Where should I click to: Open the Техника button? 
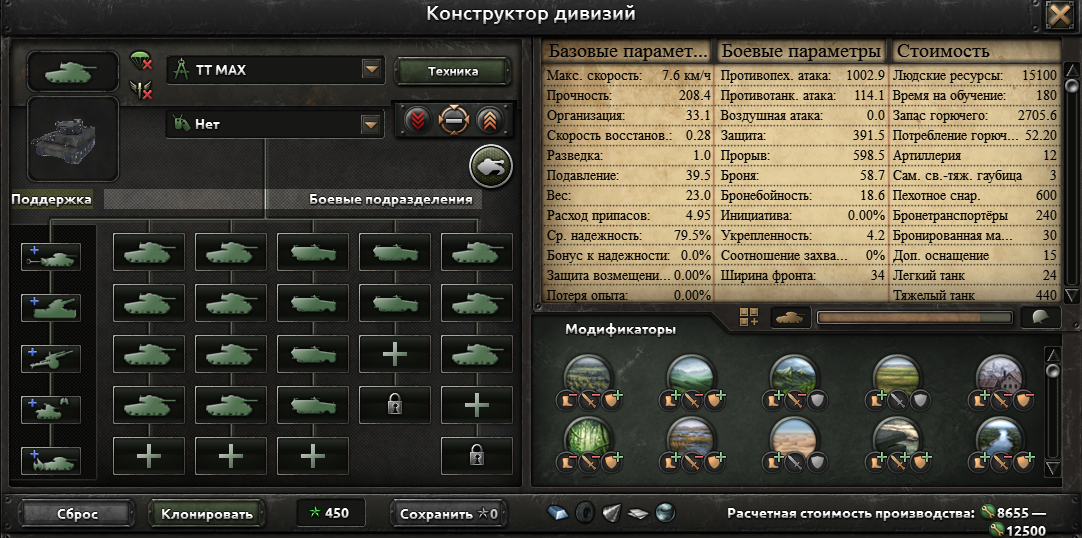[x=453, y=71]
